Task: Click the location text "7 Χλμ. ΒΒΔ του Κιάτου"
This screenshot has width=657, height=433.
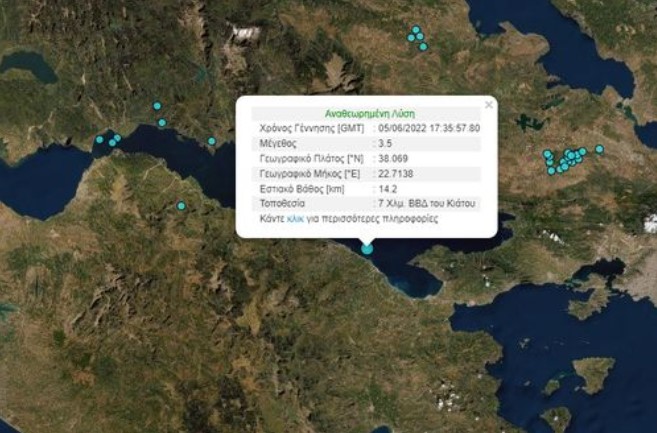Action: point(427,203)
